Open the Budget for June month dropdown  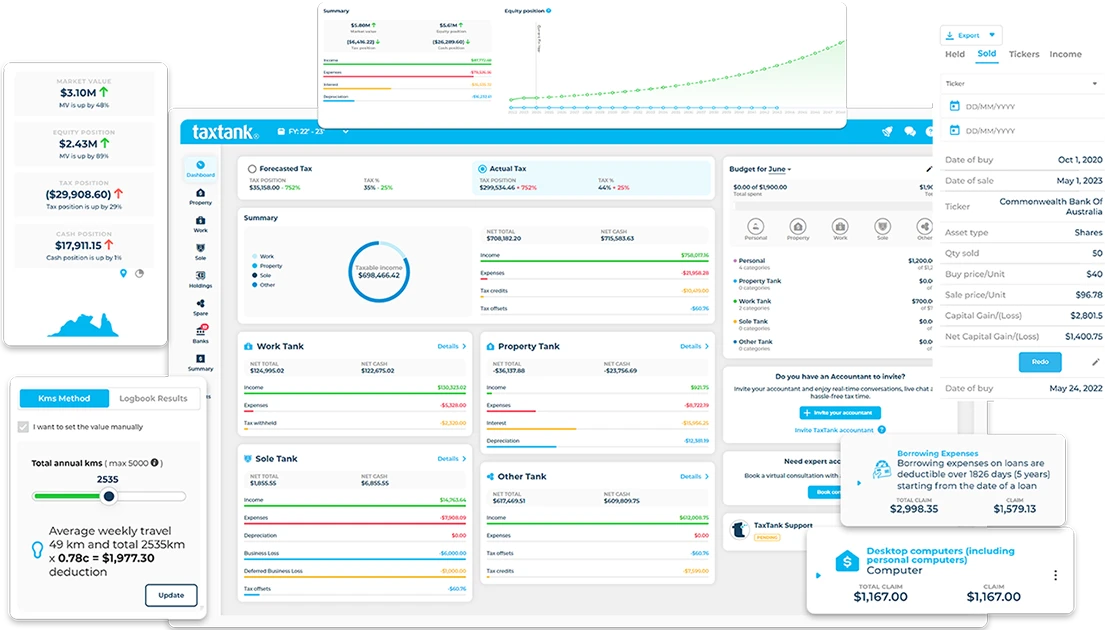click(779, 168)
